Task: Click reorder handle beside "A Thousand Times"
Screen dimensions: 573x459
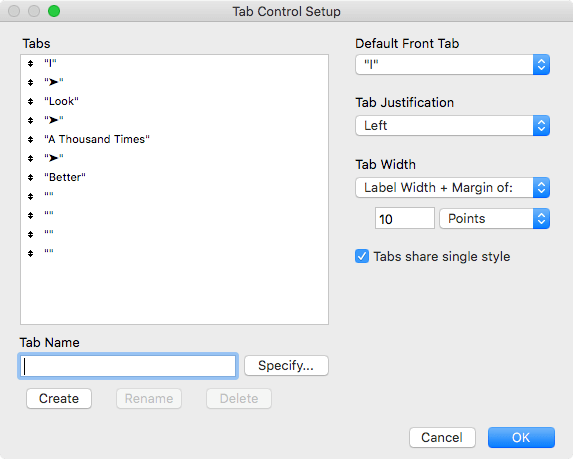Action: pyautogui.click(x=30, y=139)
